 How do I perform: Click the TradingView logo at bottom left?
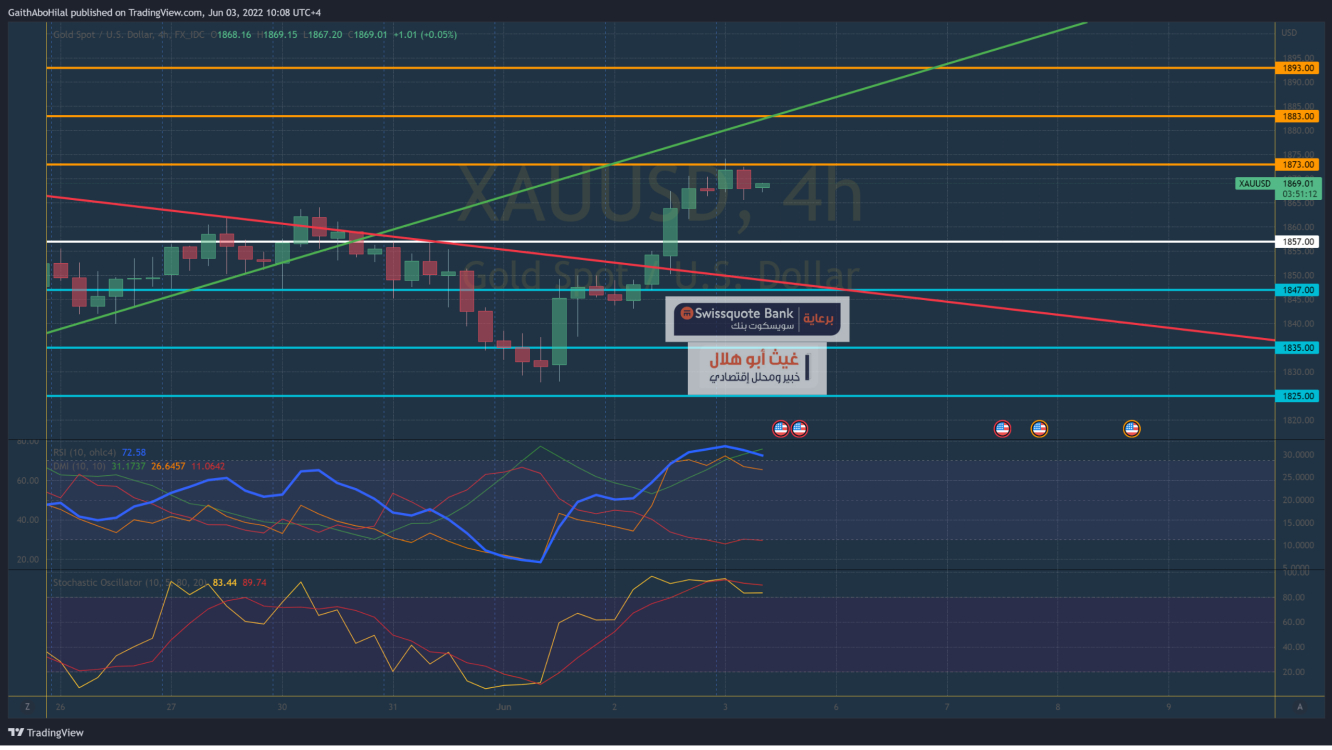(x=47, y=732)
